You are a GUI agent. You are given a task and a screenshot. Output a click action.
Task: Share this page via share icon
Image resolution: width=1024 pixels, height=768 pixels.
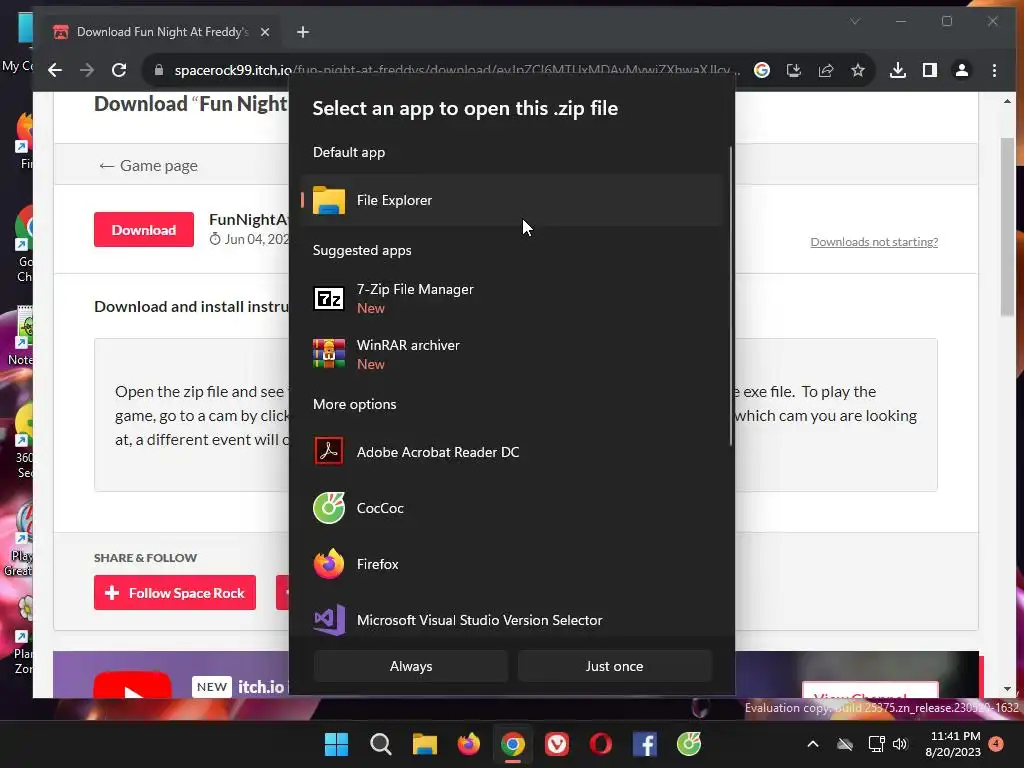click(825, 71)
